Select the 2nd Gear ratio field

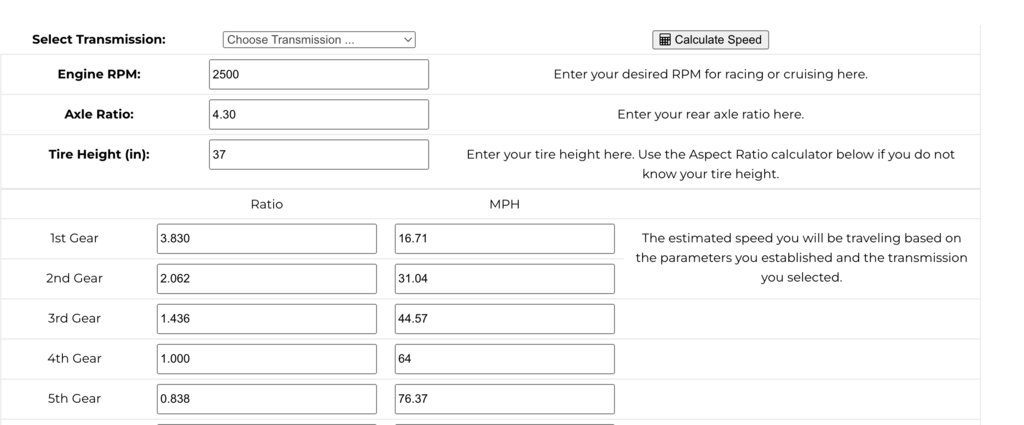[266, 279]
